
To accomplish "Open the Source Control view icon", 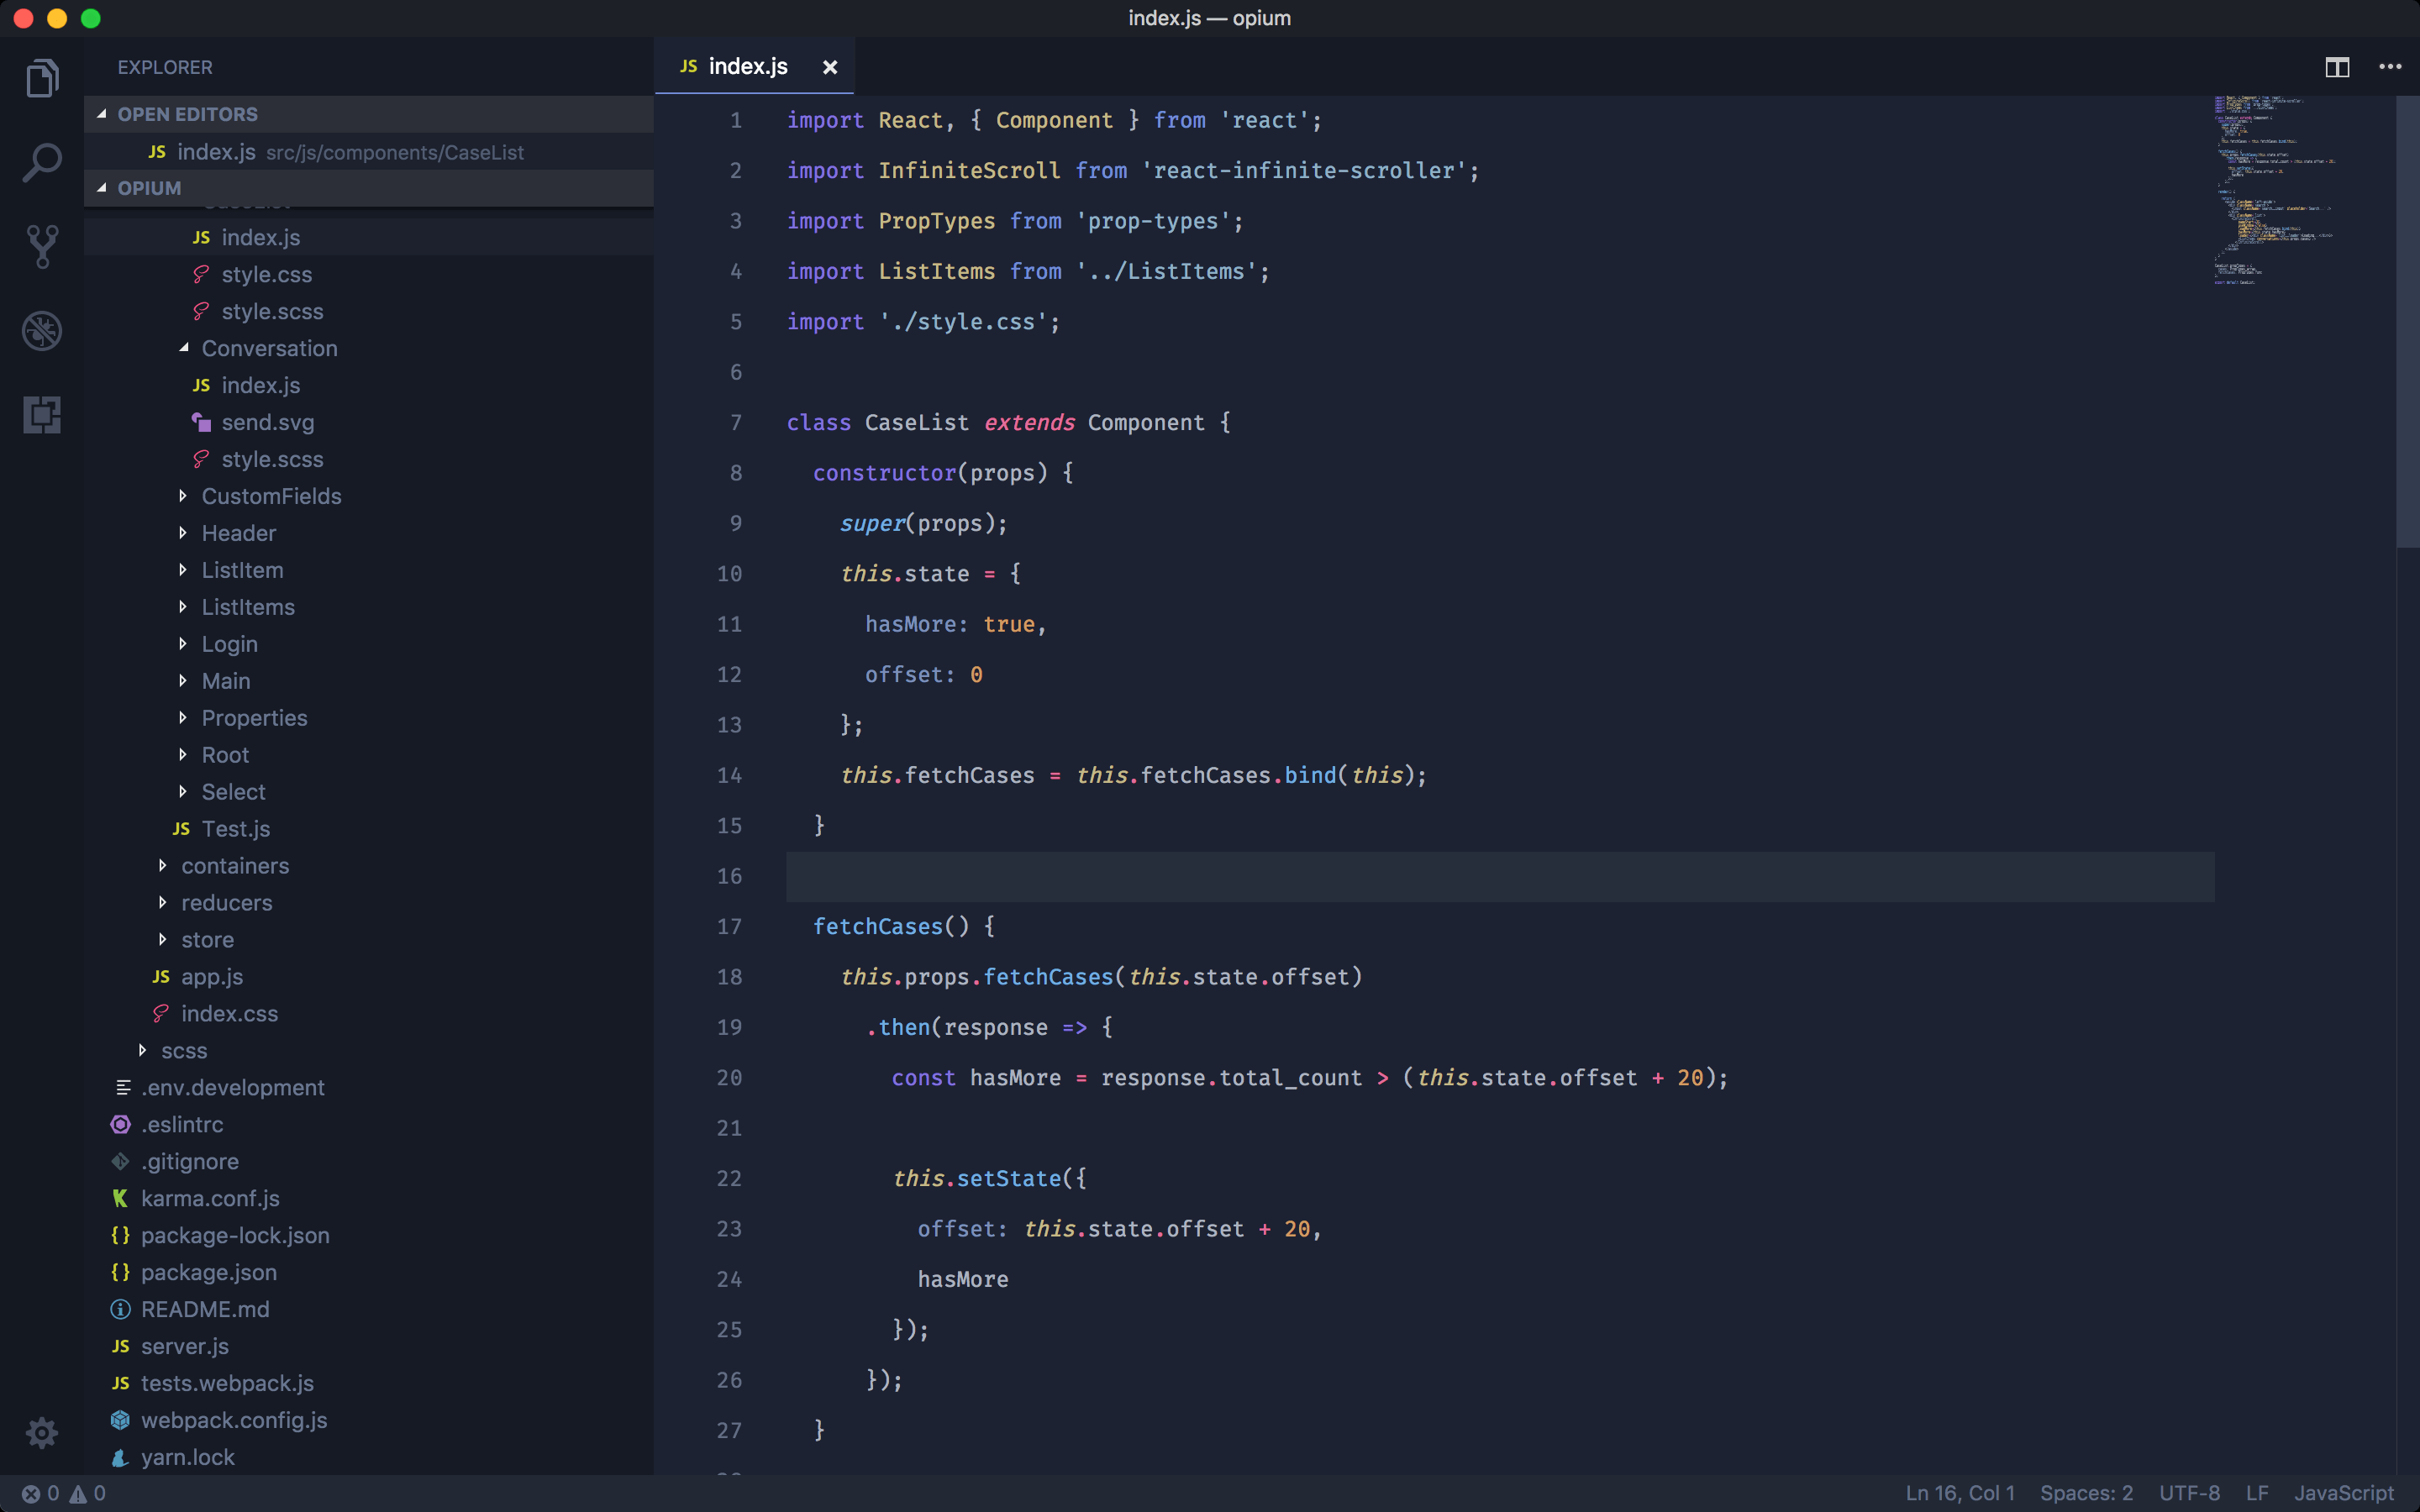I will 42,246.
